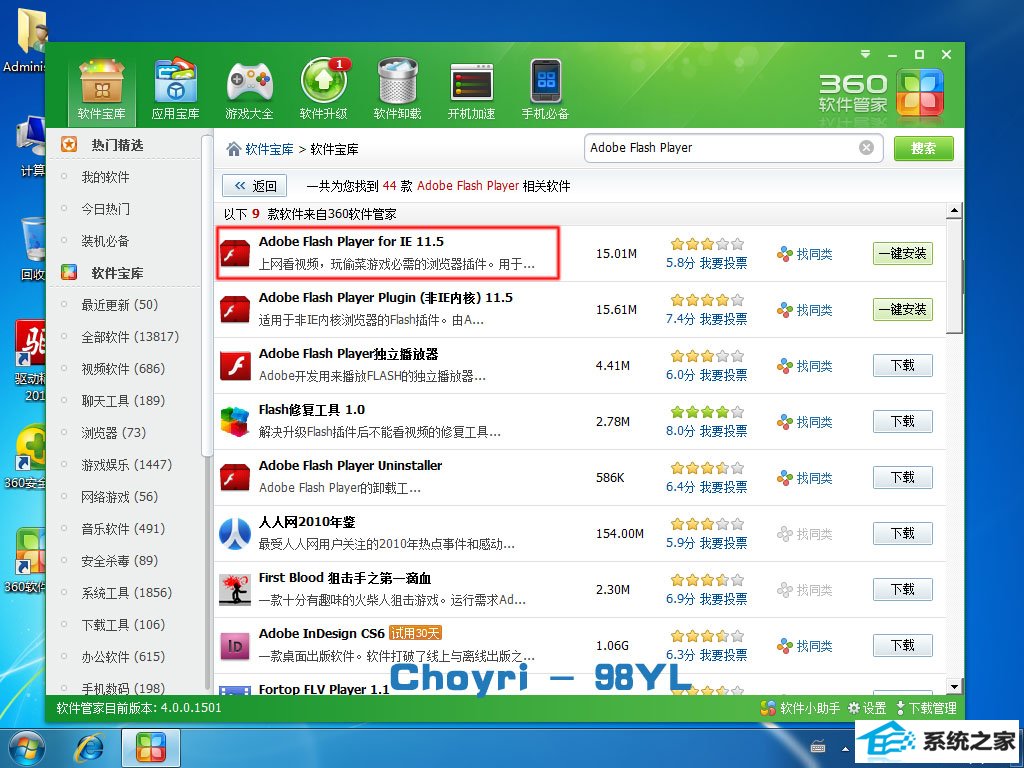一键安装 Adobe Flash Player for IE
Image resolution: width=1024 pixels, height=768 pixels.
903,253
